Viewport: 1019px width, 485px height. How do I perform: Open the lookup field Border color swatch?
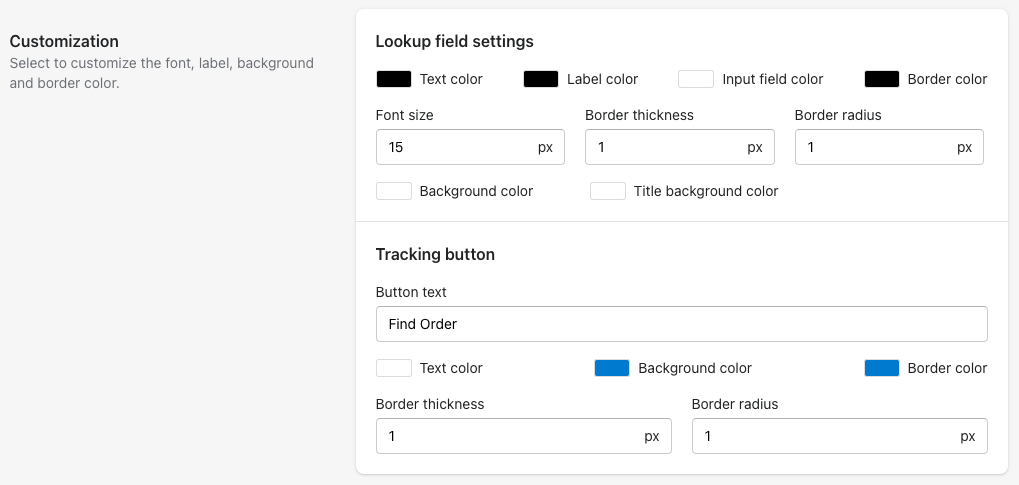click(882, 79)
